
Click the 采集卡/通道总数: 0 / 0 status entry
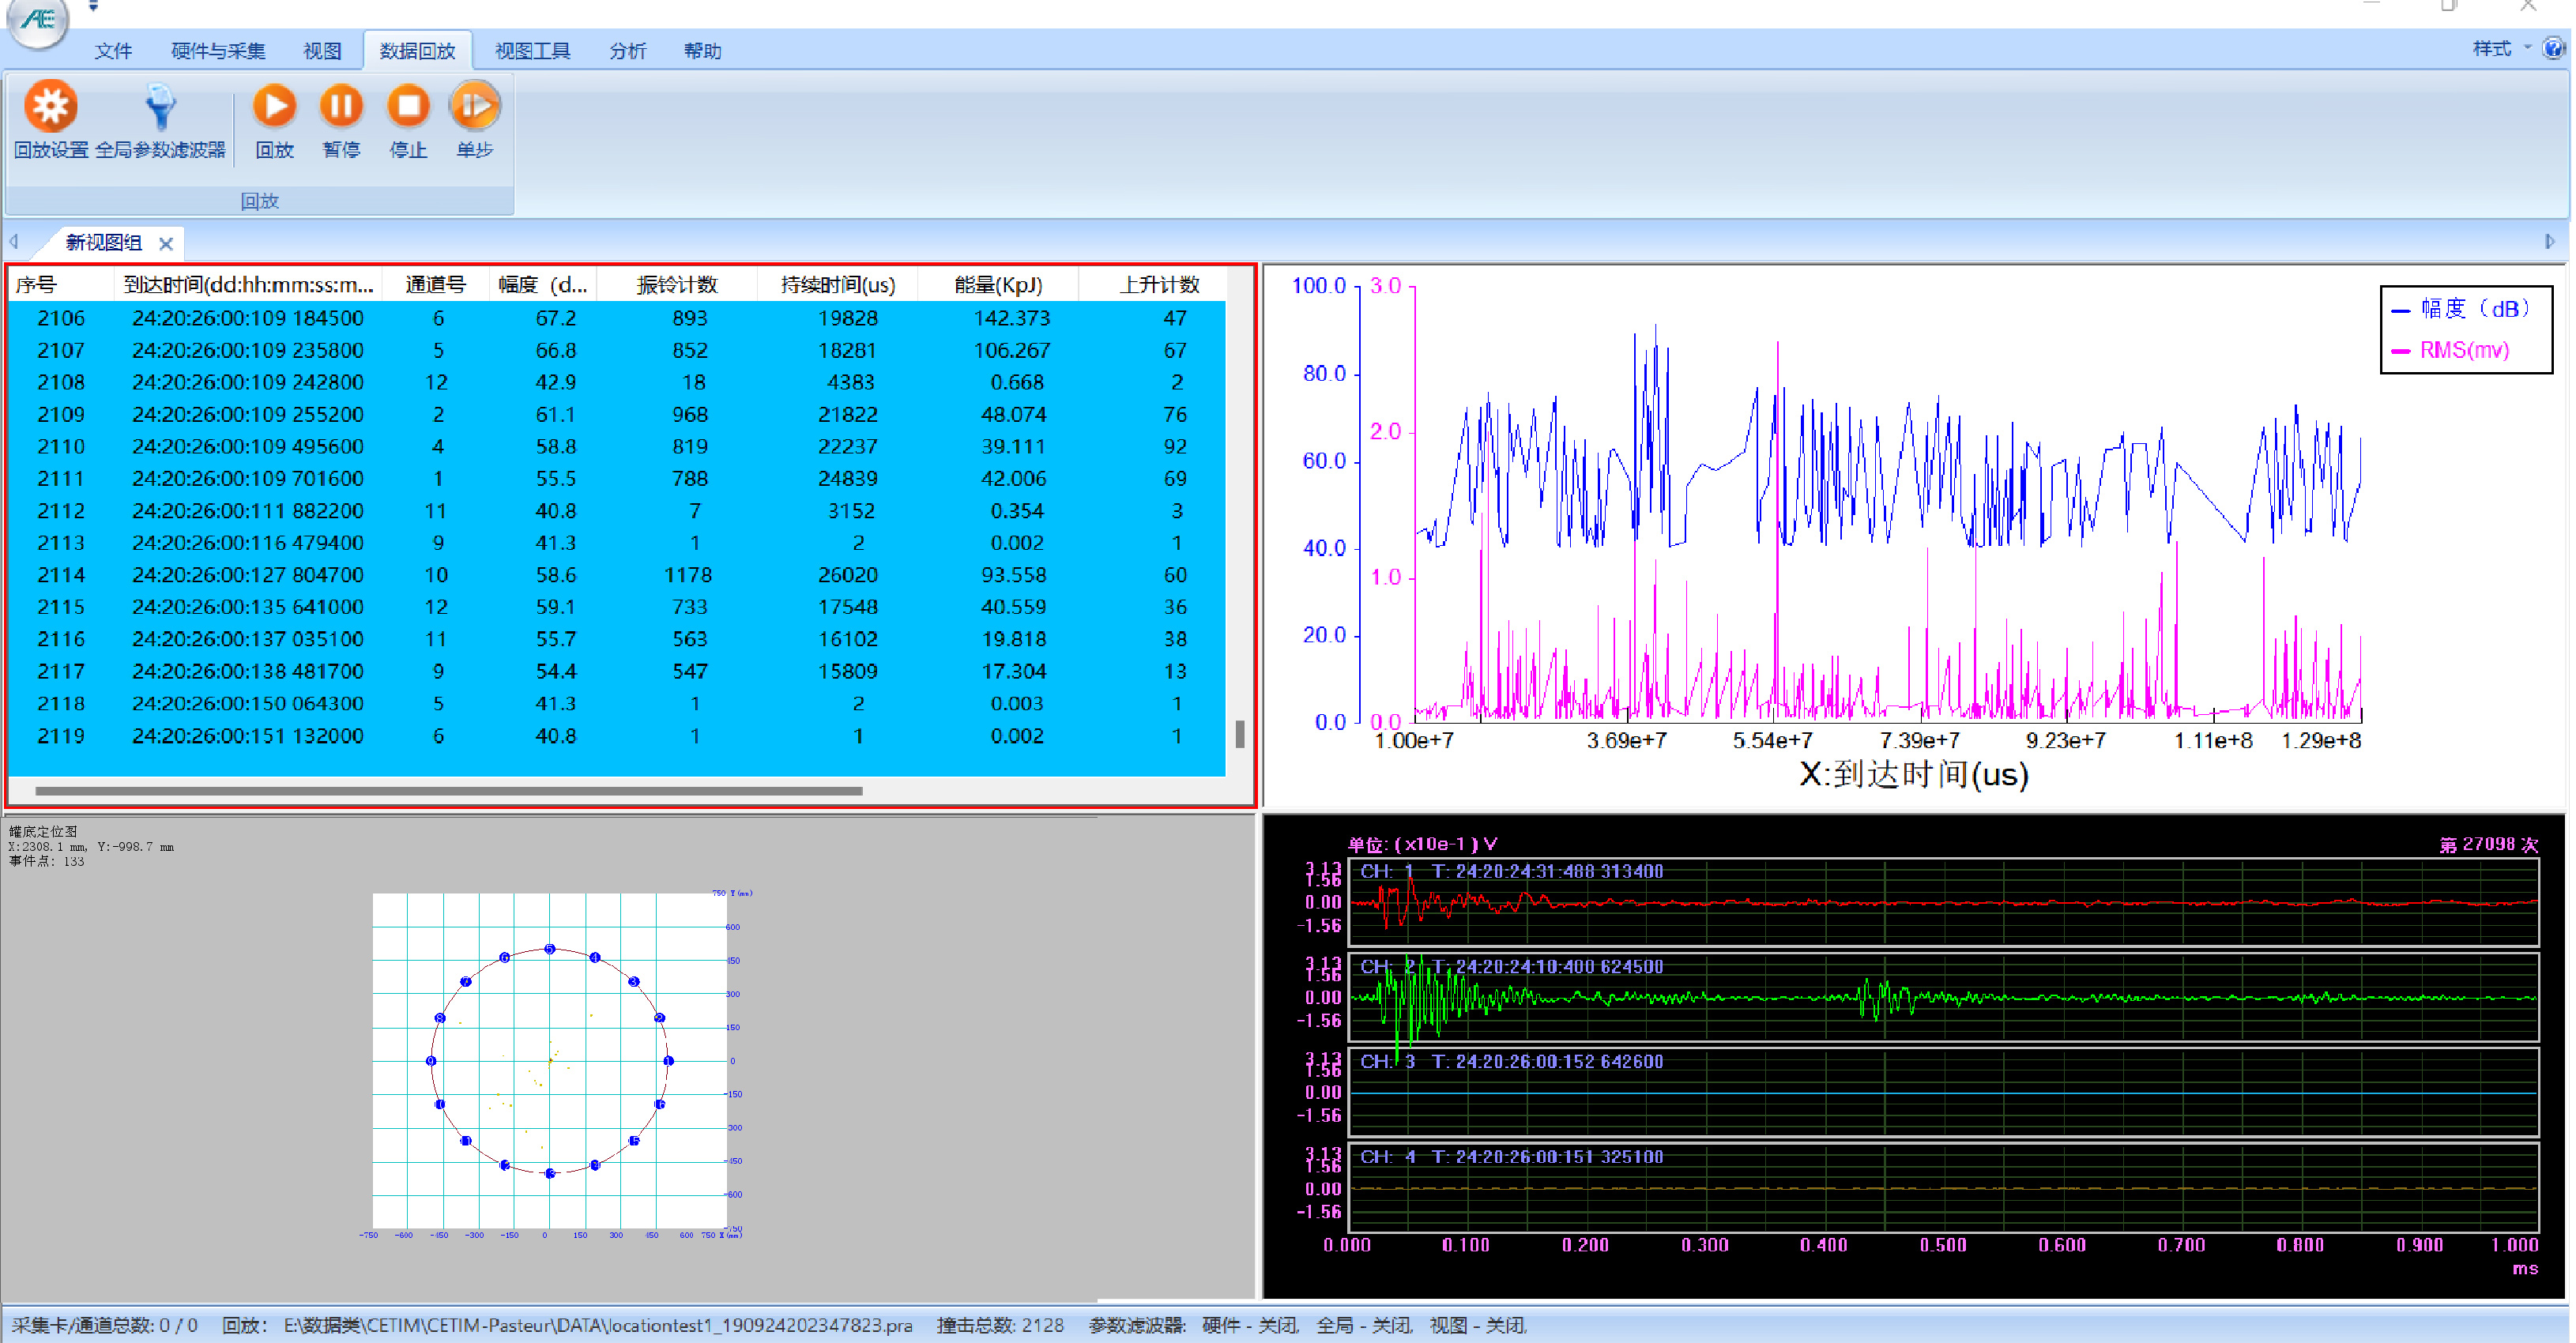click(x=104, y=1325)
